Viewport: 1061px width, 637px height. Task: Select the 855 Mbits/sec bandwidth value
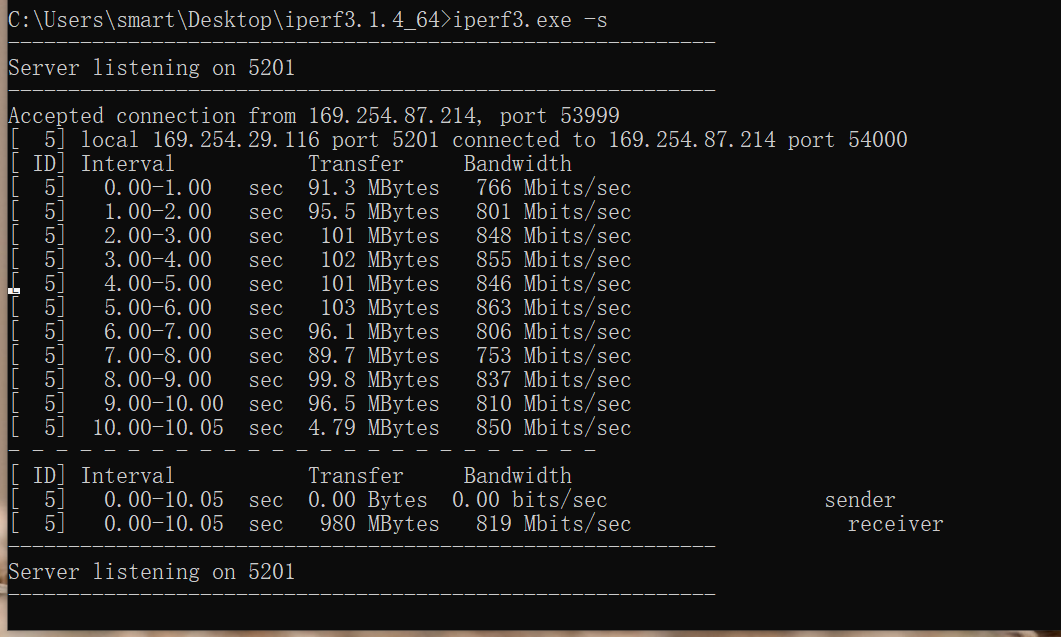coord(554,260)
